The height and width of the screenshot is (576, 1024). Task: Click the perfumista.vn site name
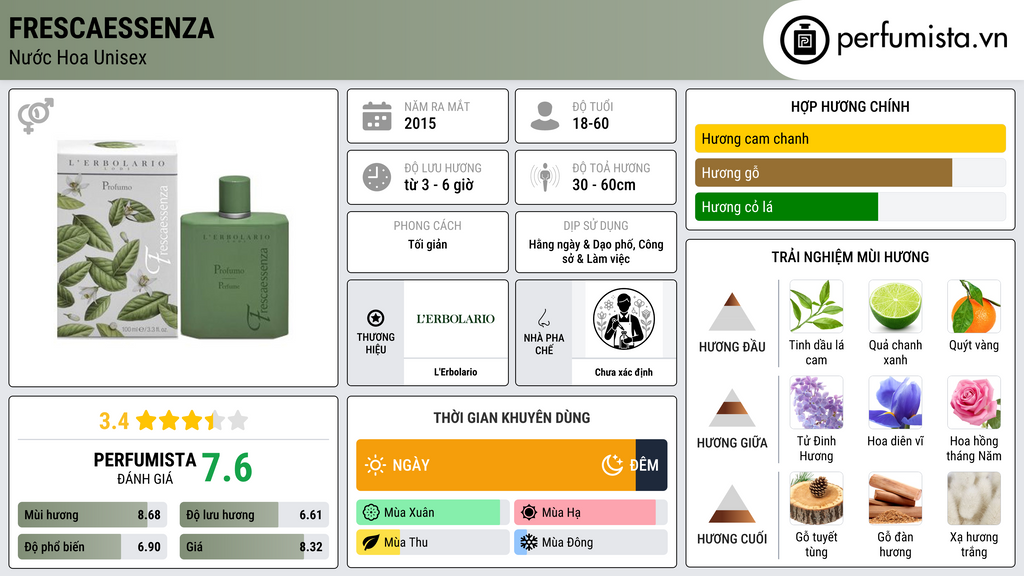coord(922,39)
